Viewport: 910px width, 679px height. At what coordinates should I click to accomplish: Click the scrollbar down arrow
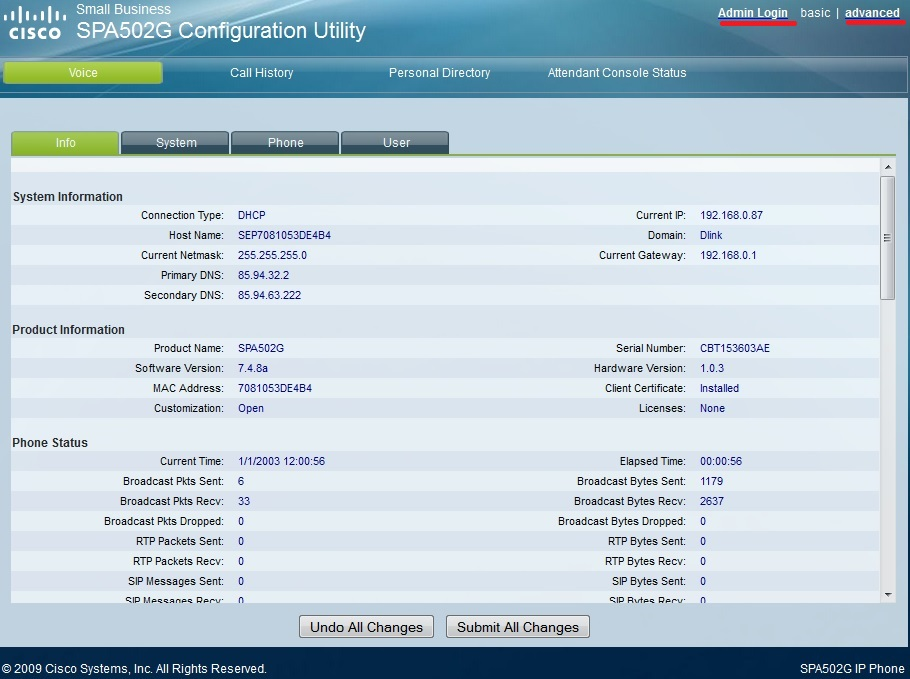(887, 595)
